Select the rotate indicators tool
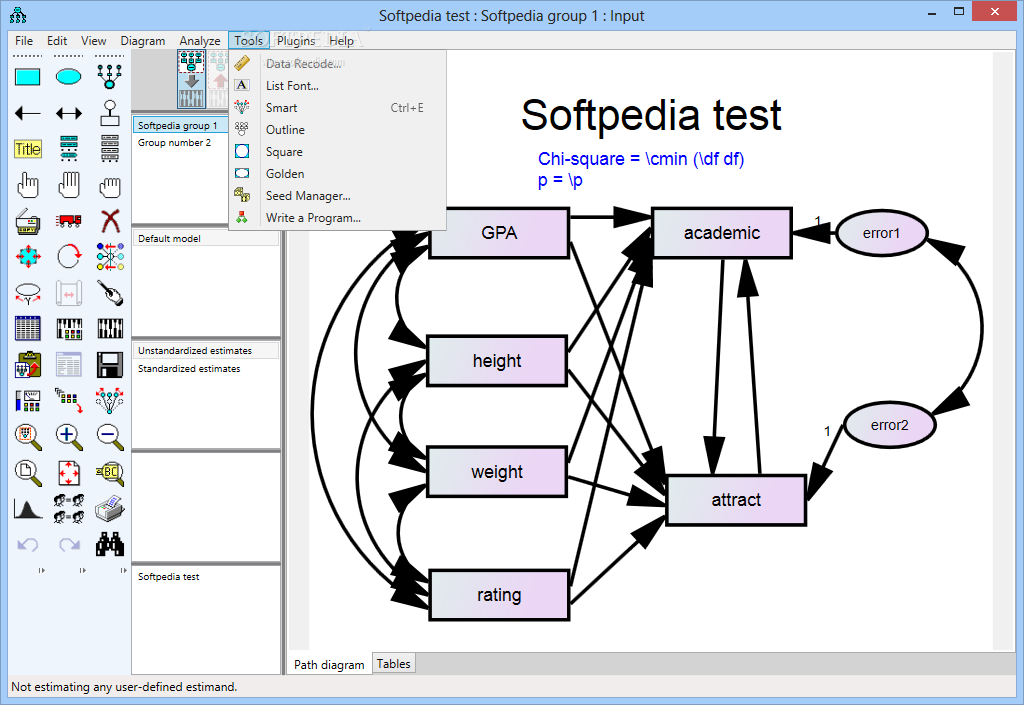Screen dimensions: 1024x705 click(69, 257)
